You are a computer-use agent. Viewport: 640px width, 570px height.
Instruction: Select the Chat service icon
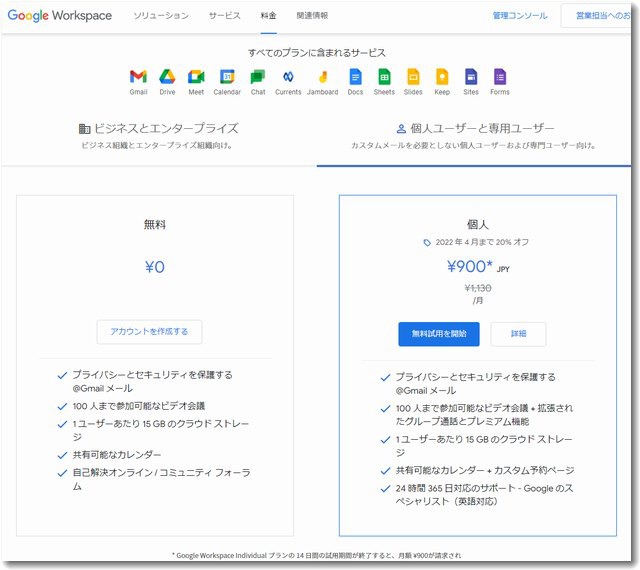pyautogui.click(x=258, y=76)
